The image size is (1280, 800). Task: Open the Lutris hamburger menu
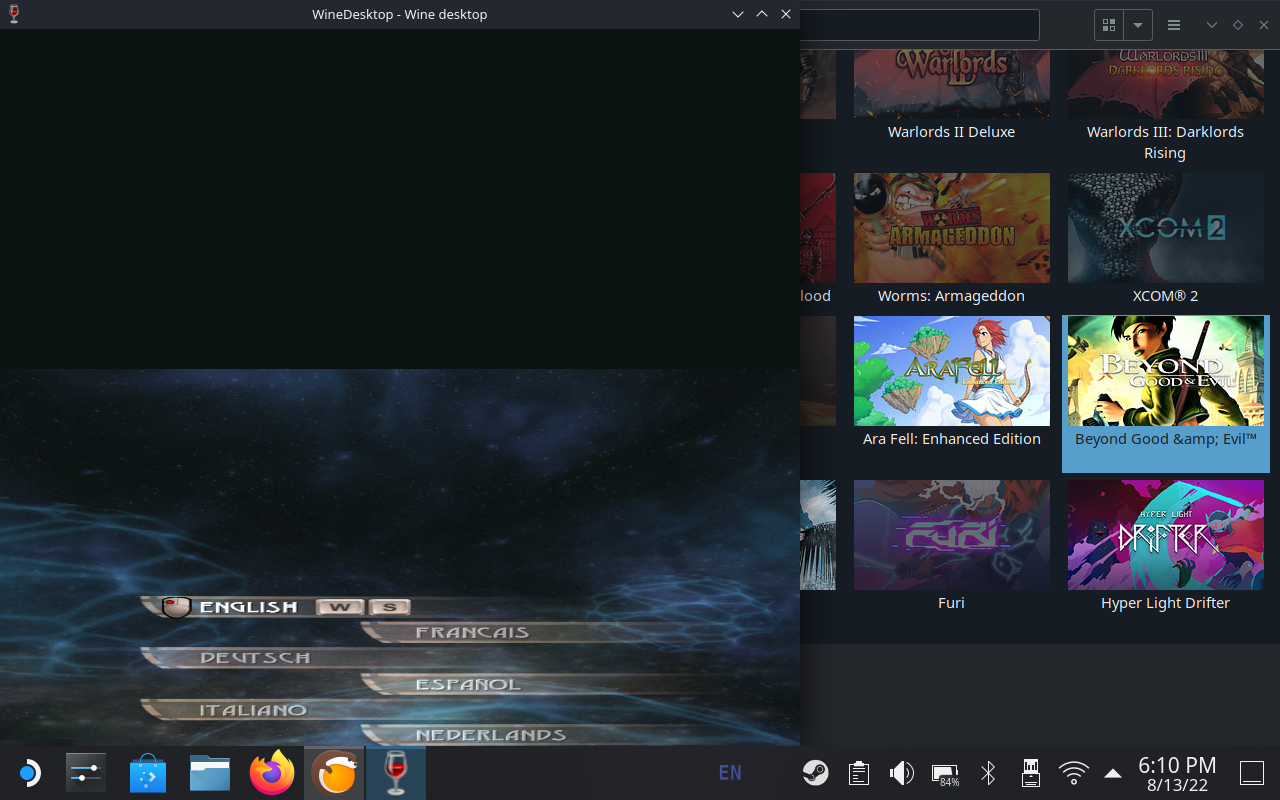(x=1174, y=25)
